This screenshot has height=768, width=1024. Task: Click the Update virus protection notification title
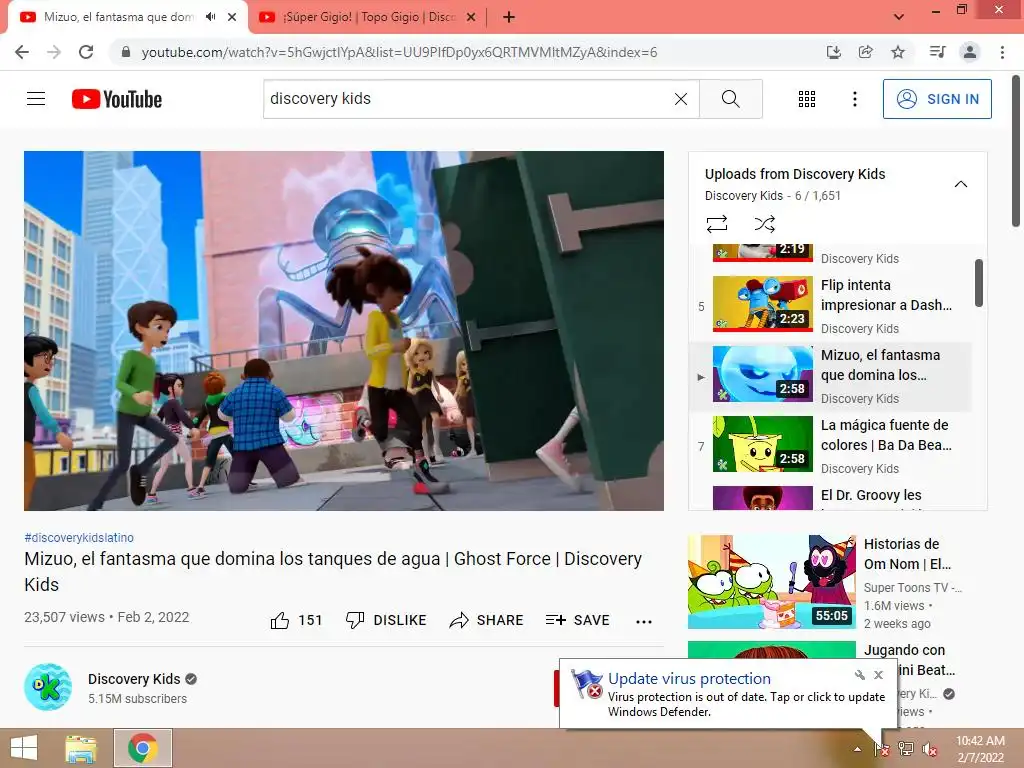coord(689,679)
